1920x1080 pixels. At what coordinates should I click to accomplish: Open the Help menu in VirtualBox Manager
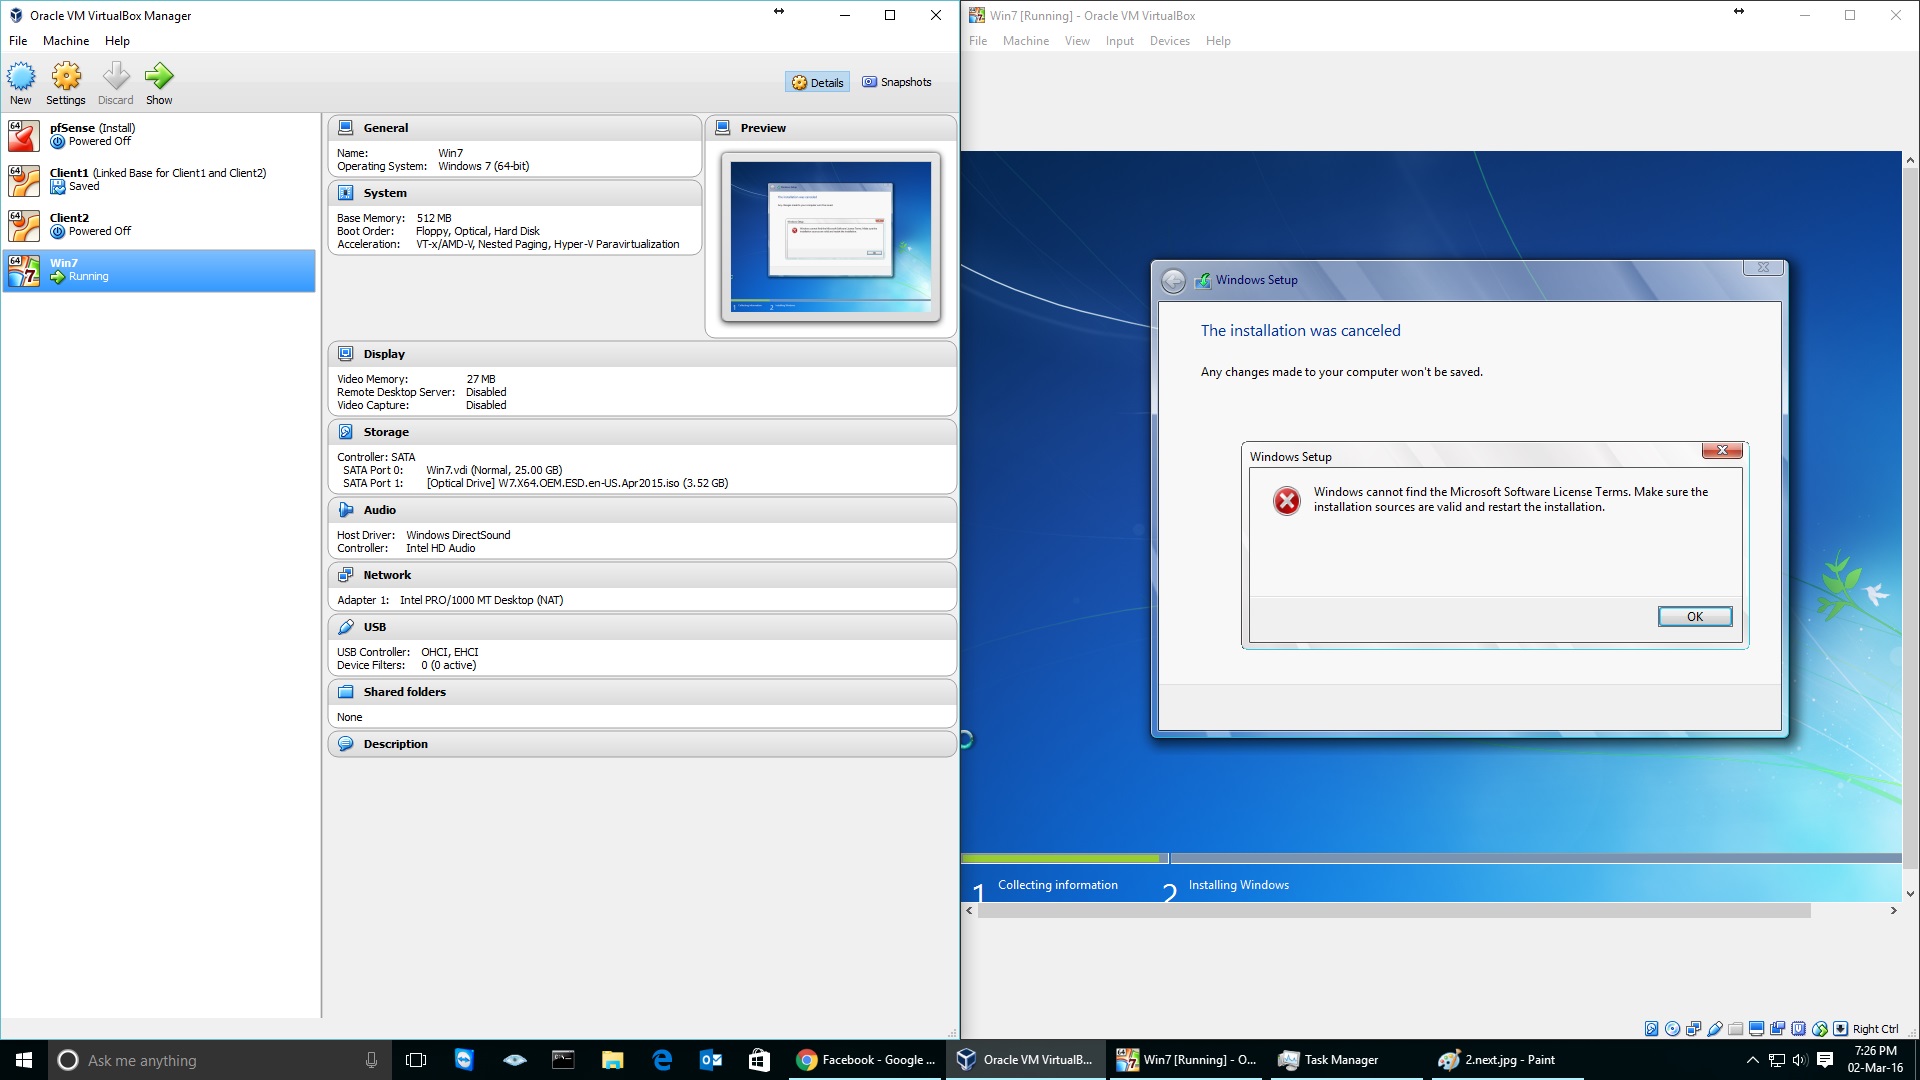click(117, 41)
